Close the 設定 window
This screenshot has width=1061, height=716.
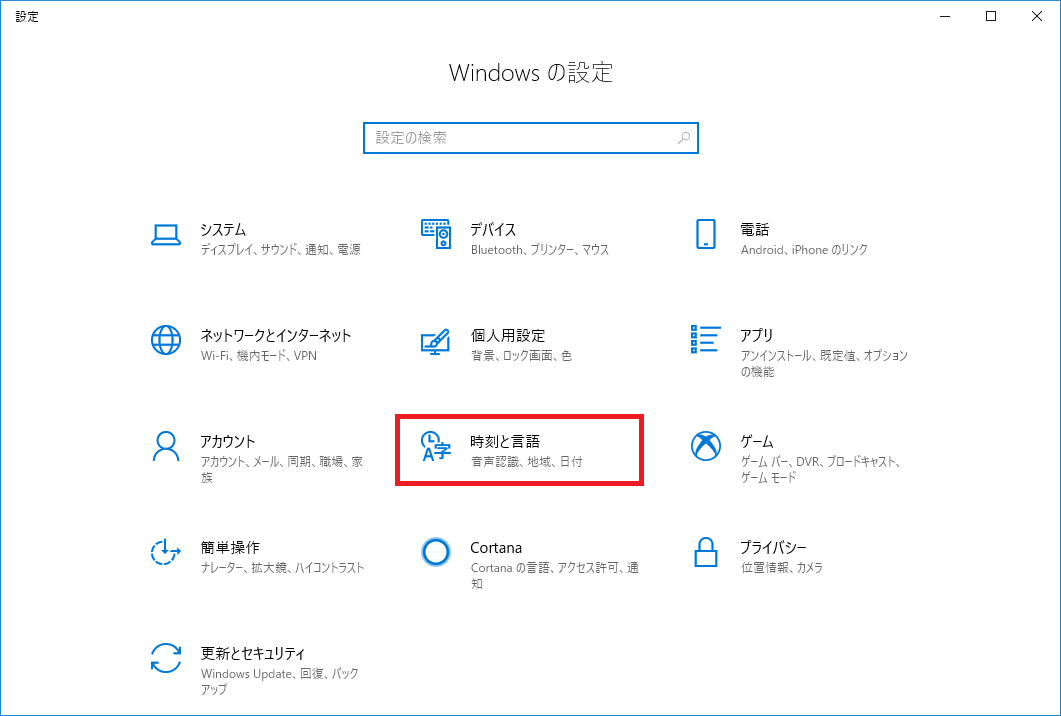[x=1037, y=16]
